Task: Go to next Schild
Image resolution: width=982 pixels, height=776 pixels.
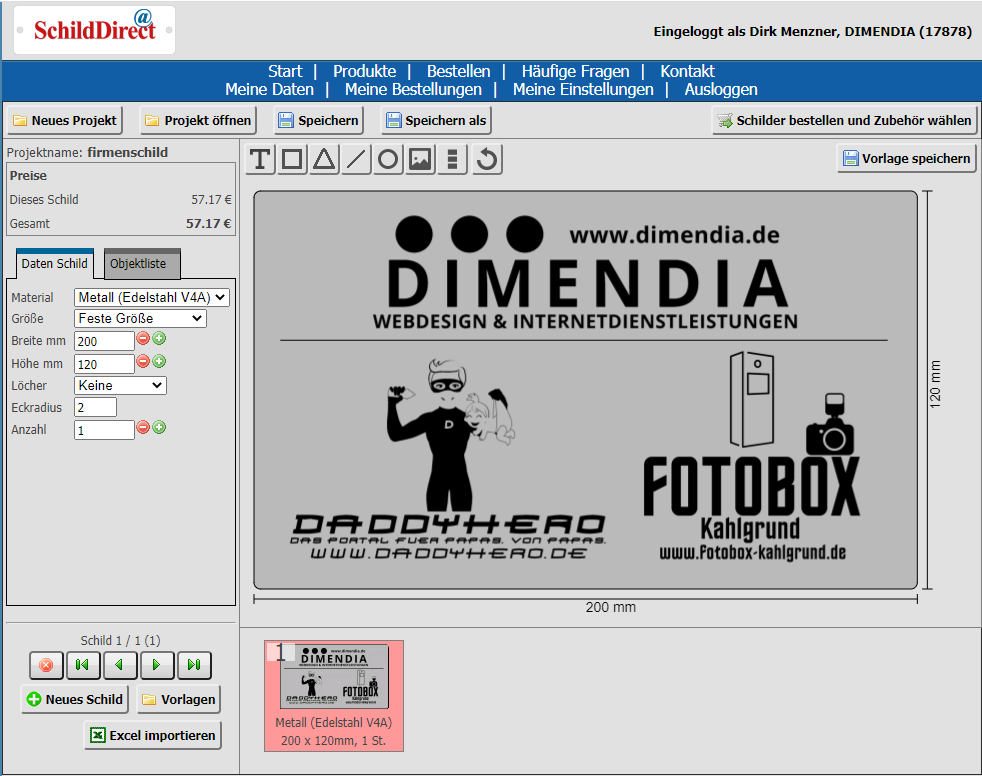Action: coord(157,665)
